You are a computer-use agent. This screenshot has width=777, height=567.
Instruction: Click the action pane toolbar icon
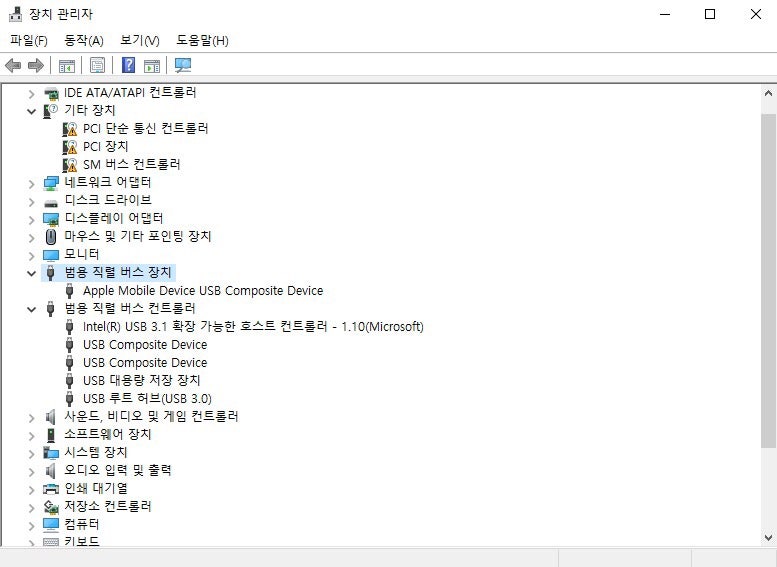tap(152, 65)
